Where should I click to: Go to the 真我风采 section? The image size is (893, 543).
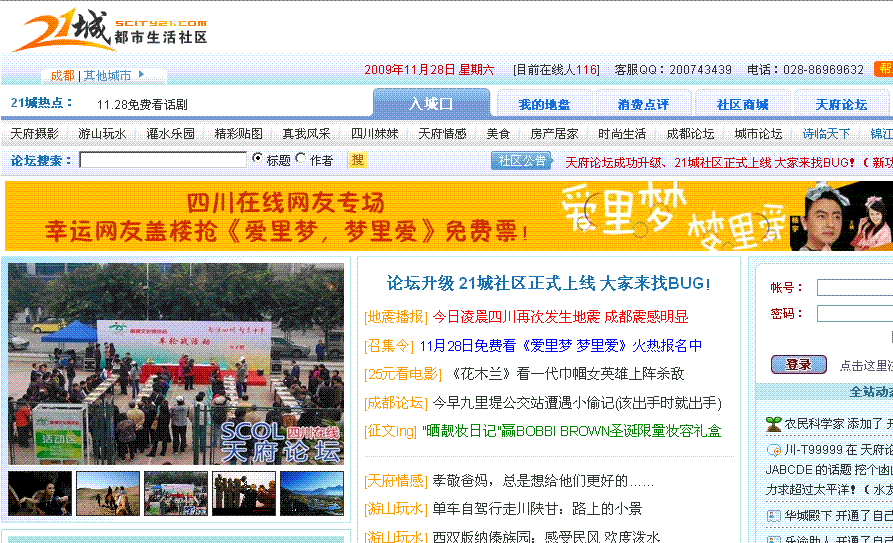pyautogui.click(x=306, y=134)
